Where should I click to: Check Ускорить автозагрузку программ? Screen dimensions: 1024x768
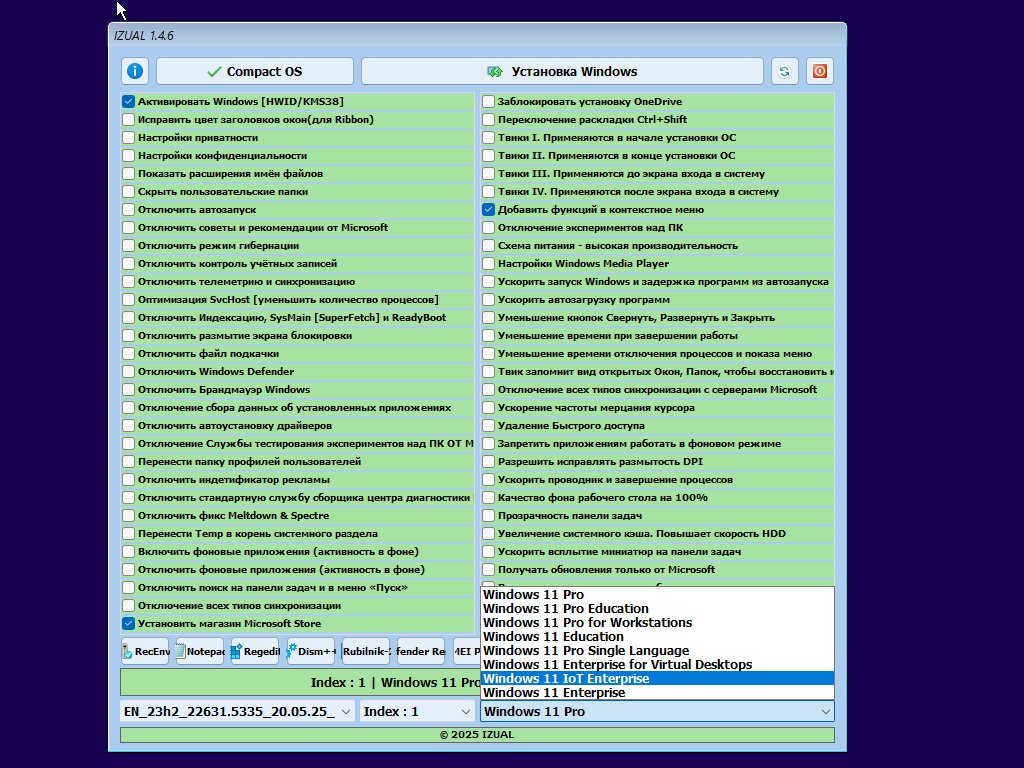point(488,300)
